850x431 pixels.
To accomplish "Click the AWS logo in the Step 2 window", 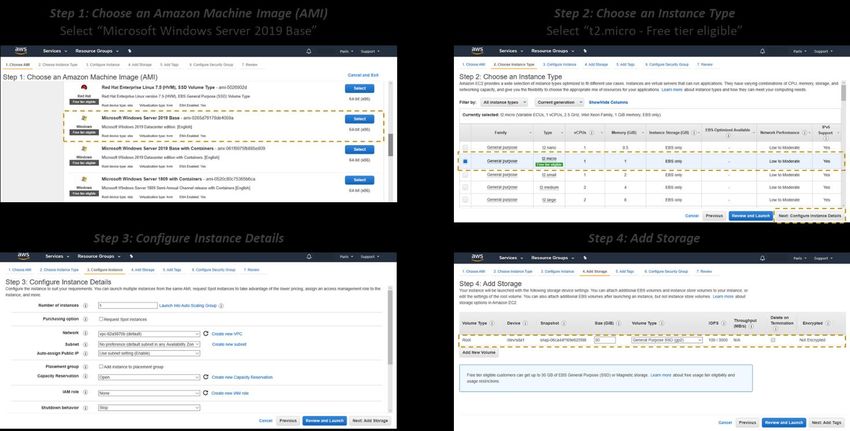I will tap(477, 50).
